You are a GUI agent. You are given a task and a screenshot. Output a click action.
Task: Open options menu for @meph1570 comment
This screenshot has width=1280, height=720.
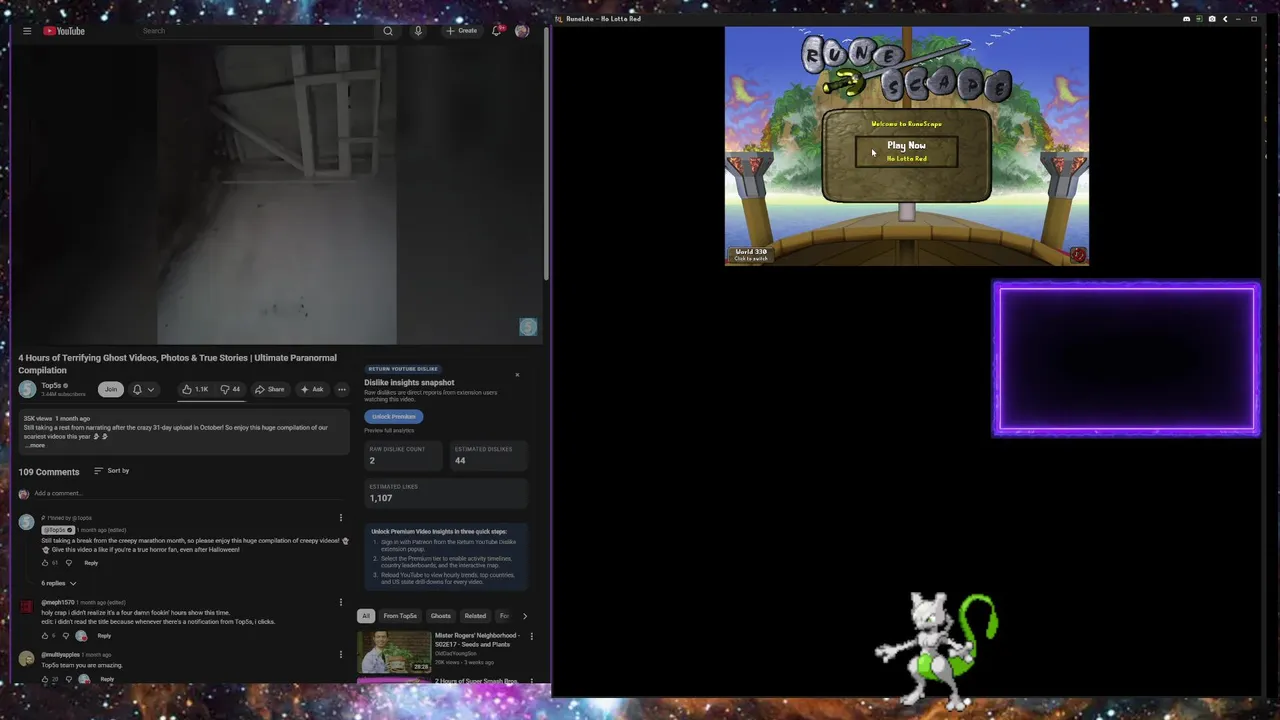click(x=341, y=602)
